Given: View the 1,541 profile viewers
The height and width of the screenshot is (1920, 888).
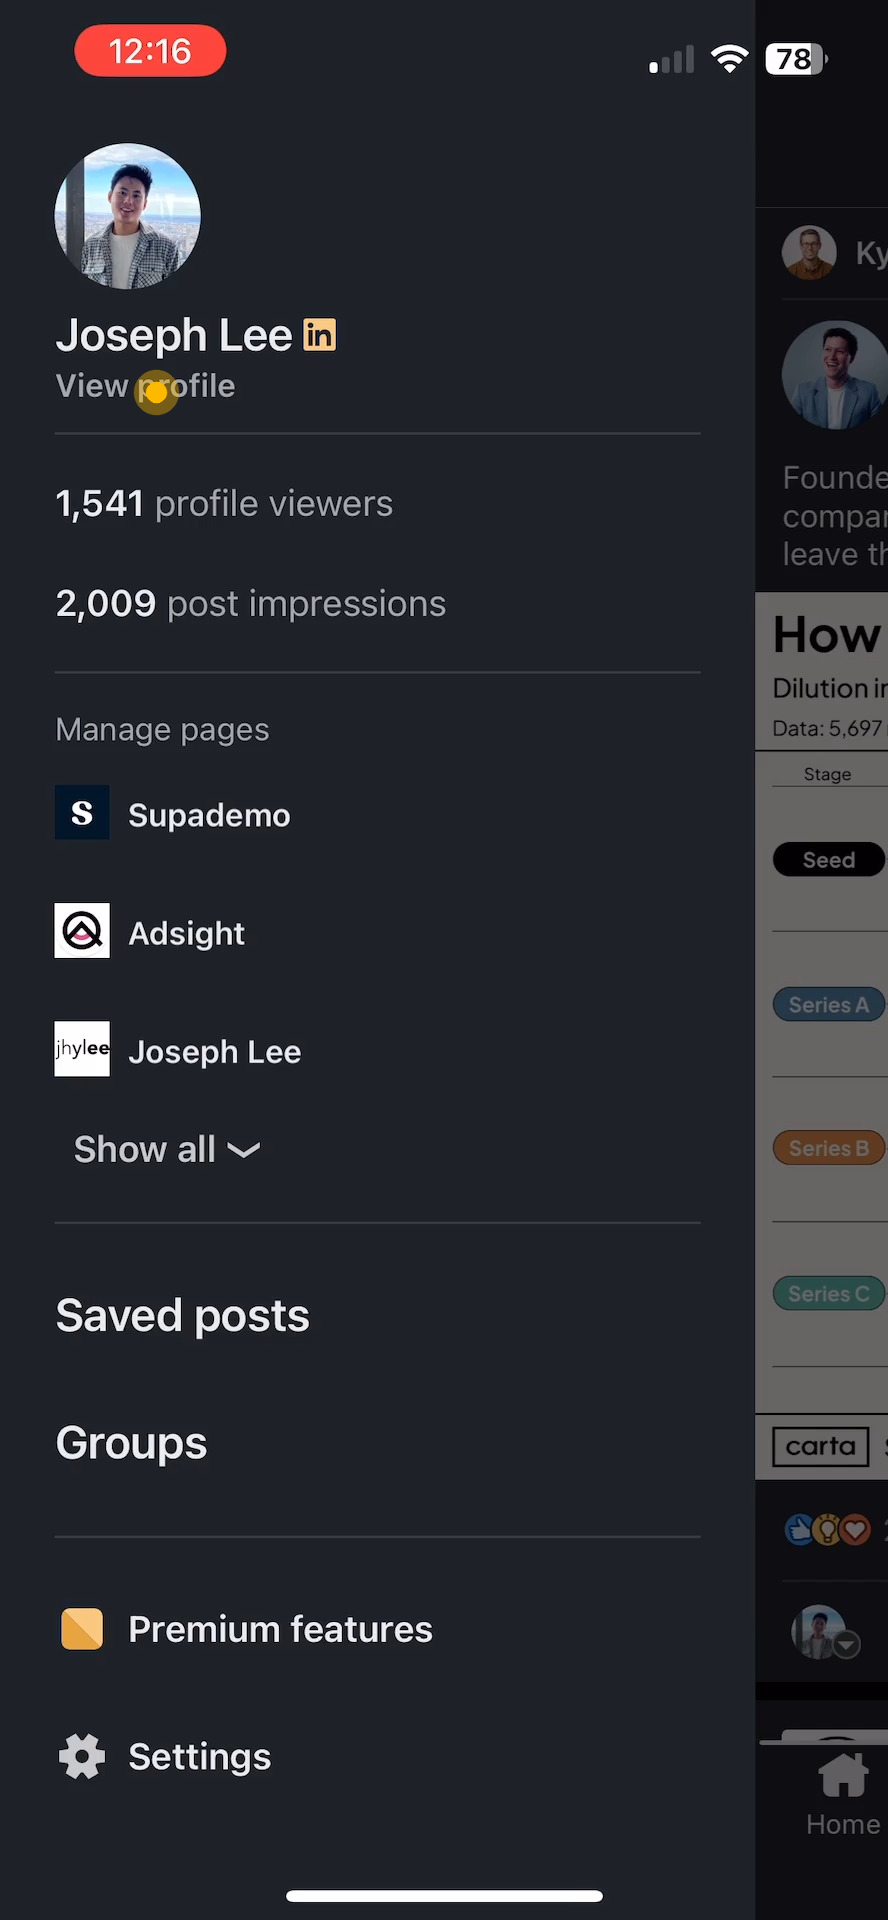Looking at the screenshot, I should 224,504.
